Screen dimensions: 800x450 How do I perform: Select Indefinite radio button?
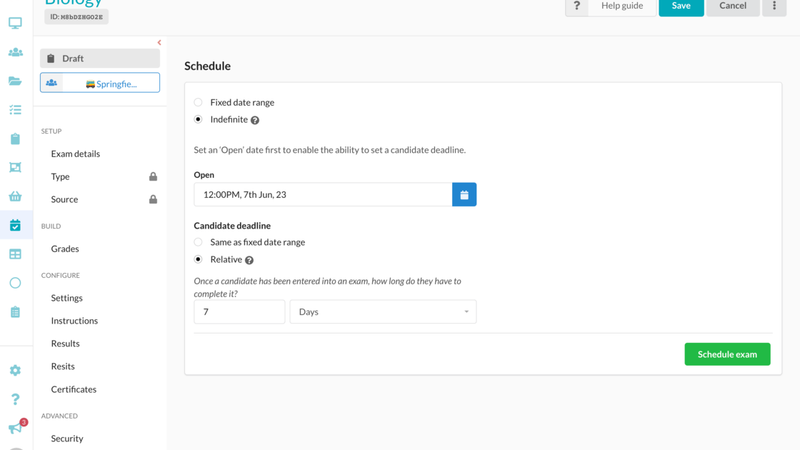(x=198, y=119)
